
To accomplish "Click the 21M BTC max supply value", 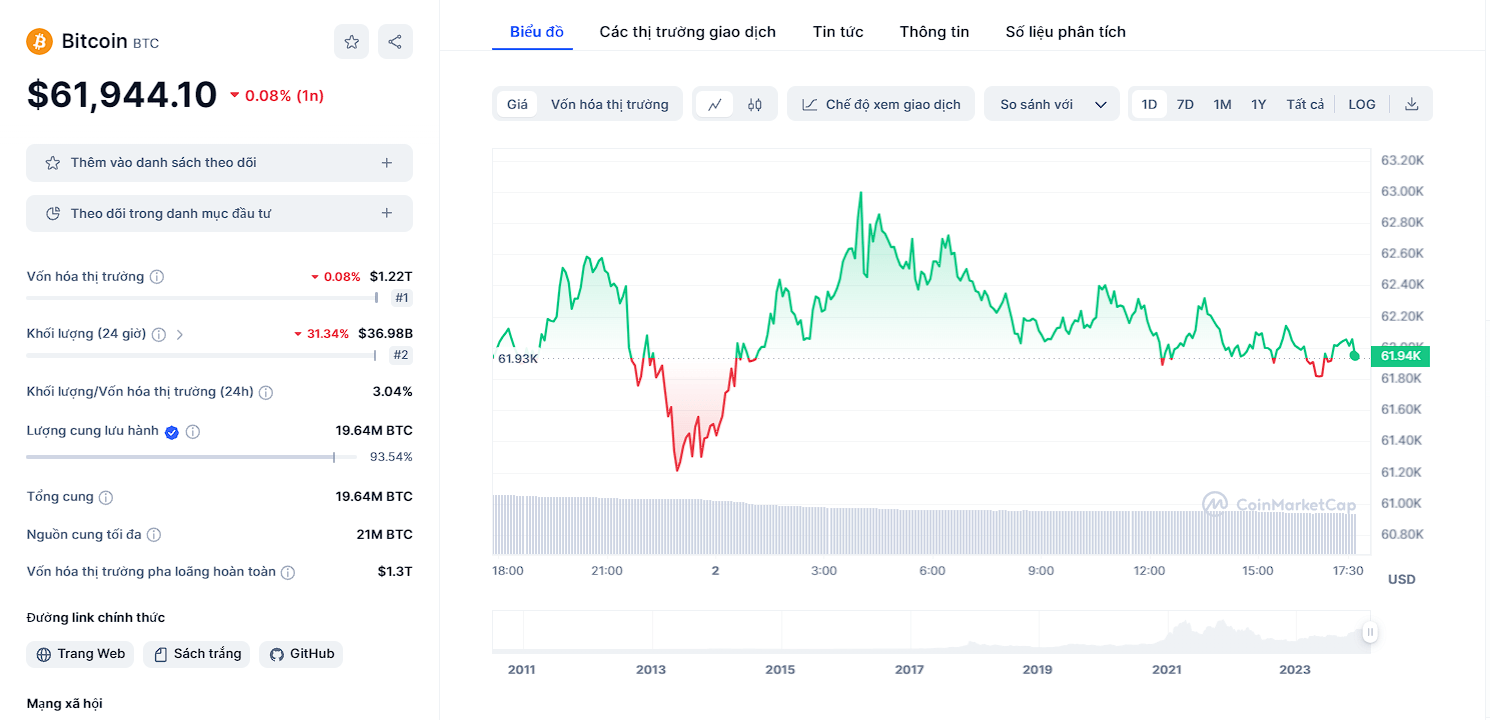I will 384,535.
